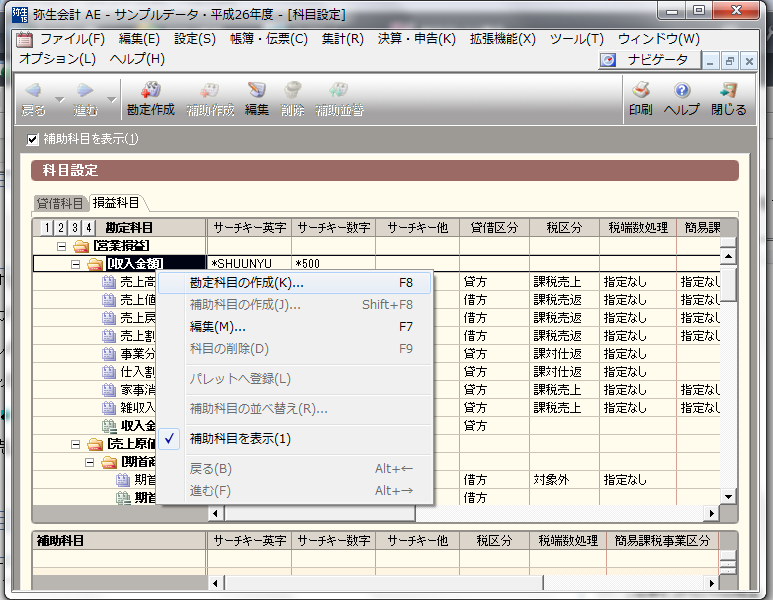Toggle 補助科目を表示 in the context menu
The image size is (773, 600).
coord(240,439)
